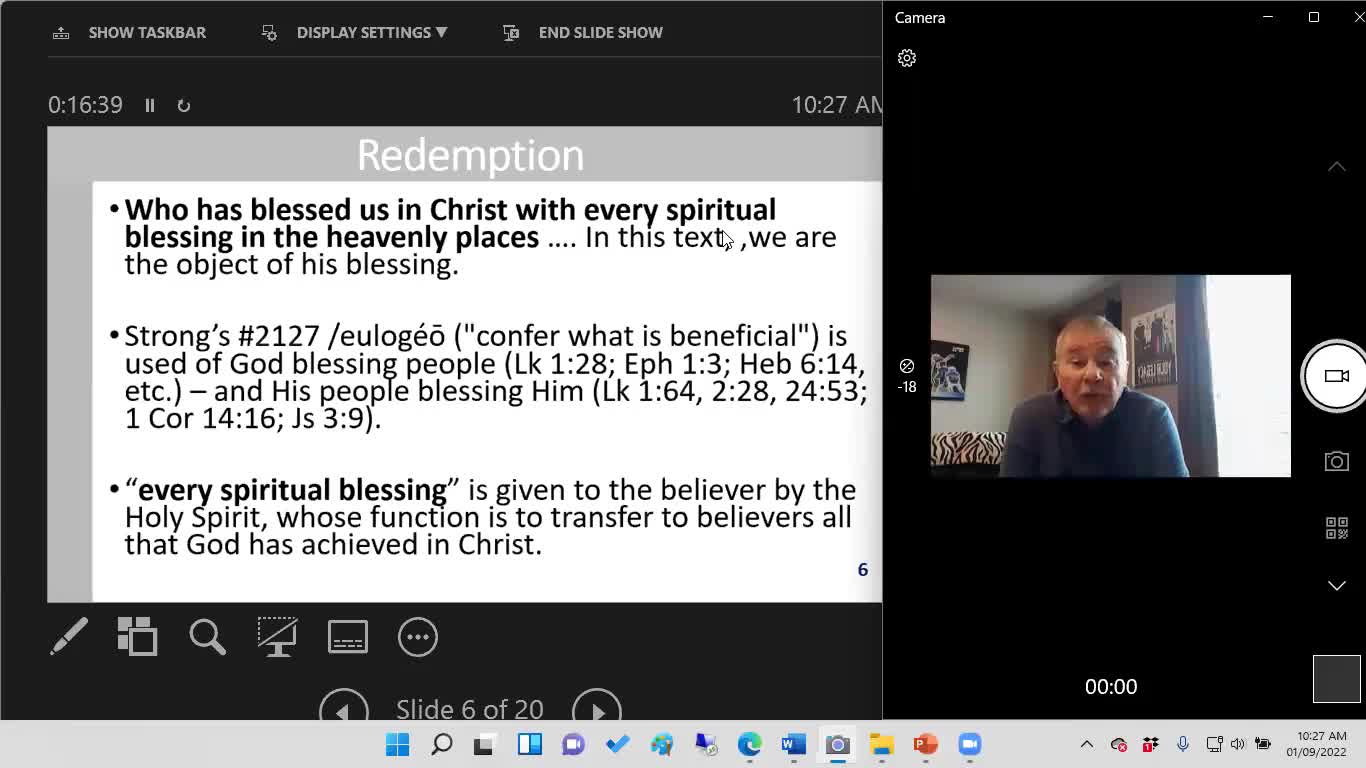Open Microsoft Edge from taskbar
Screen dimensions: 1366x768
click(749, 745)
